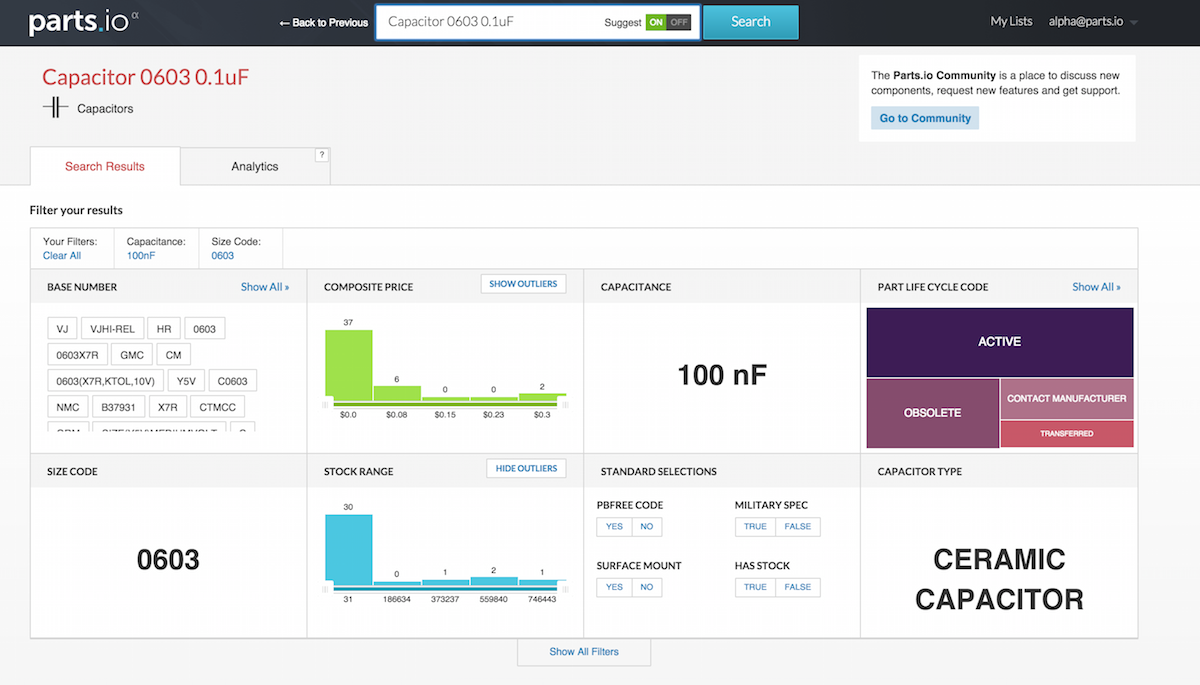Click the 0603 size code value
The height and width of the screenshot is (685, 1200).
click(168, 560)
